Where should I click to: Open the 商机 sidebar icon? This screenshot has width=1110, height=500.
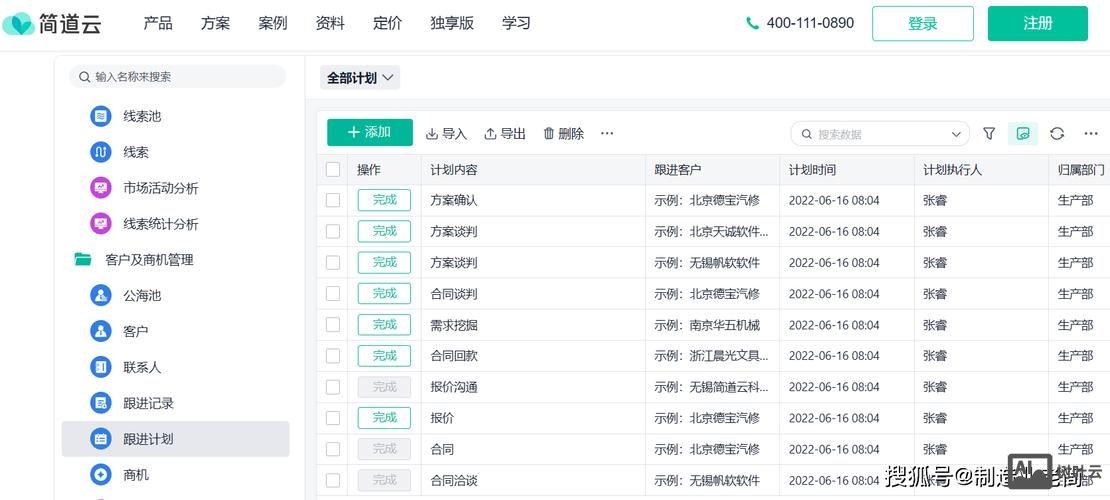tap(101, 475)
